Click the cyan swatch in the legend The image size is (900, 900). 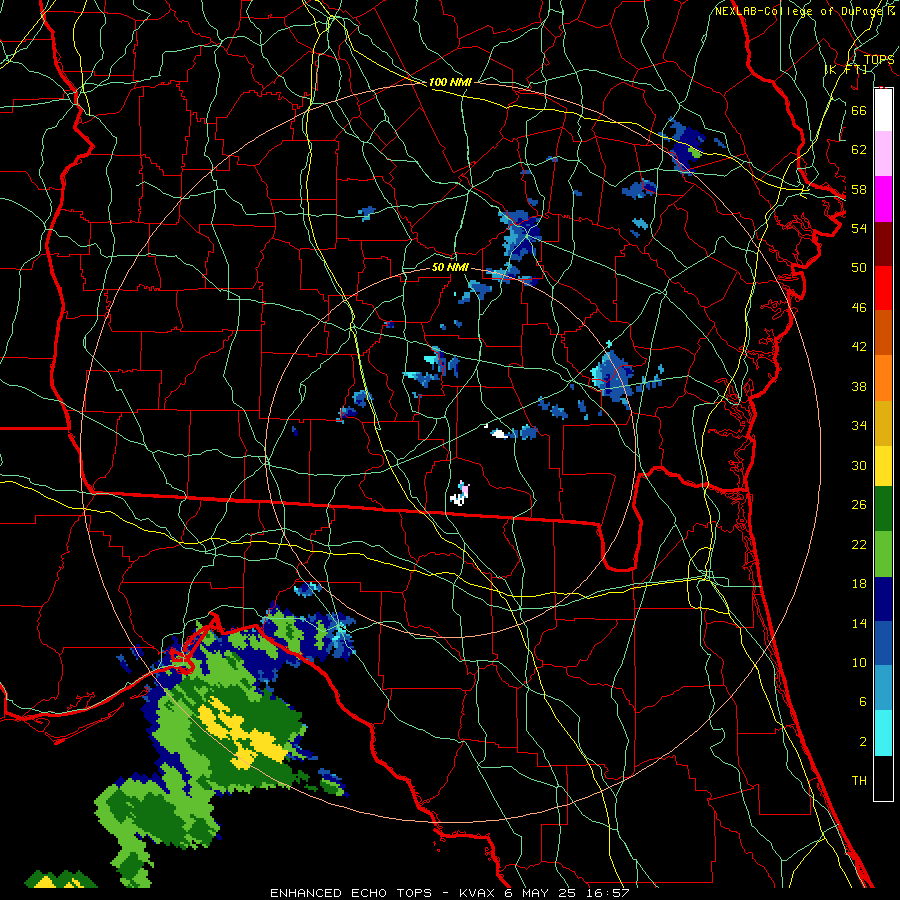pyautogui.click(x=883, y=733)
